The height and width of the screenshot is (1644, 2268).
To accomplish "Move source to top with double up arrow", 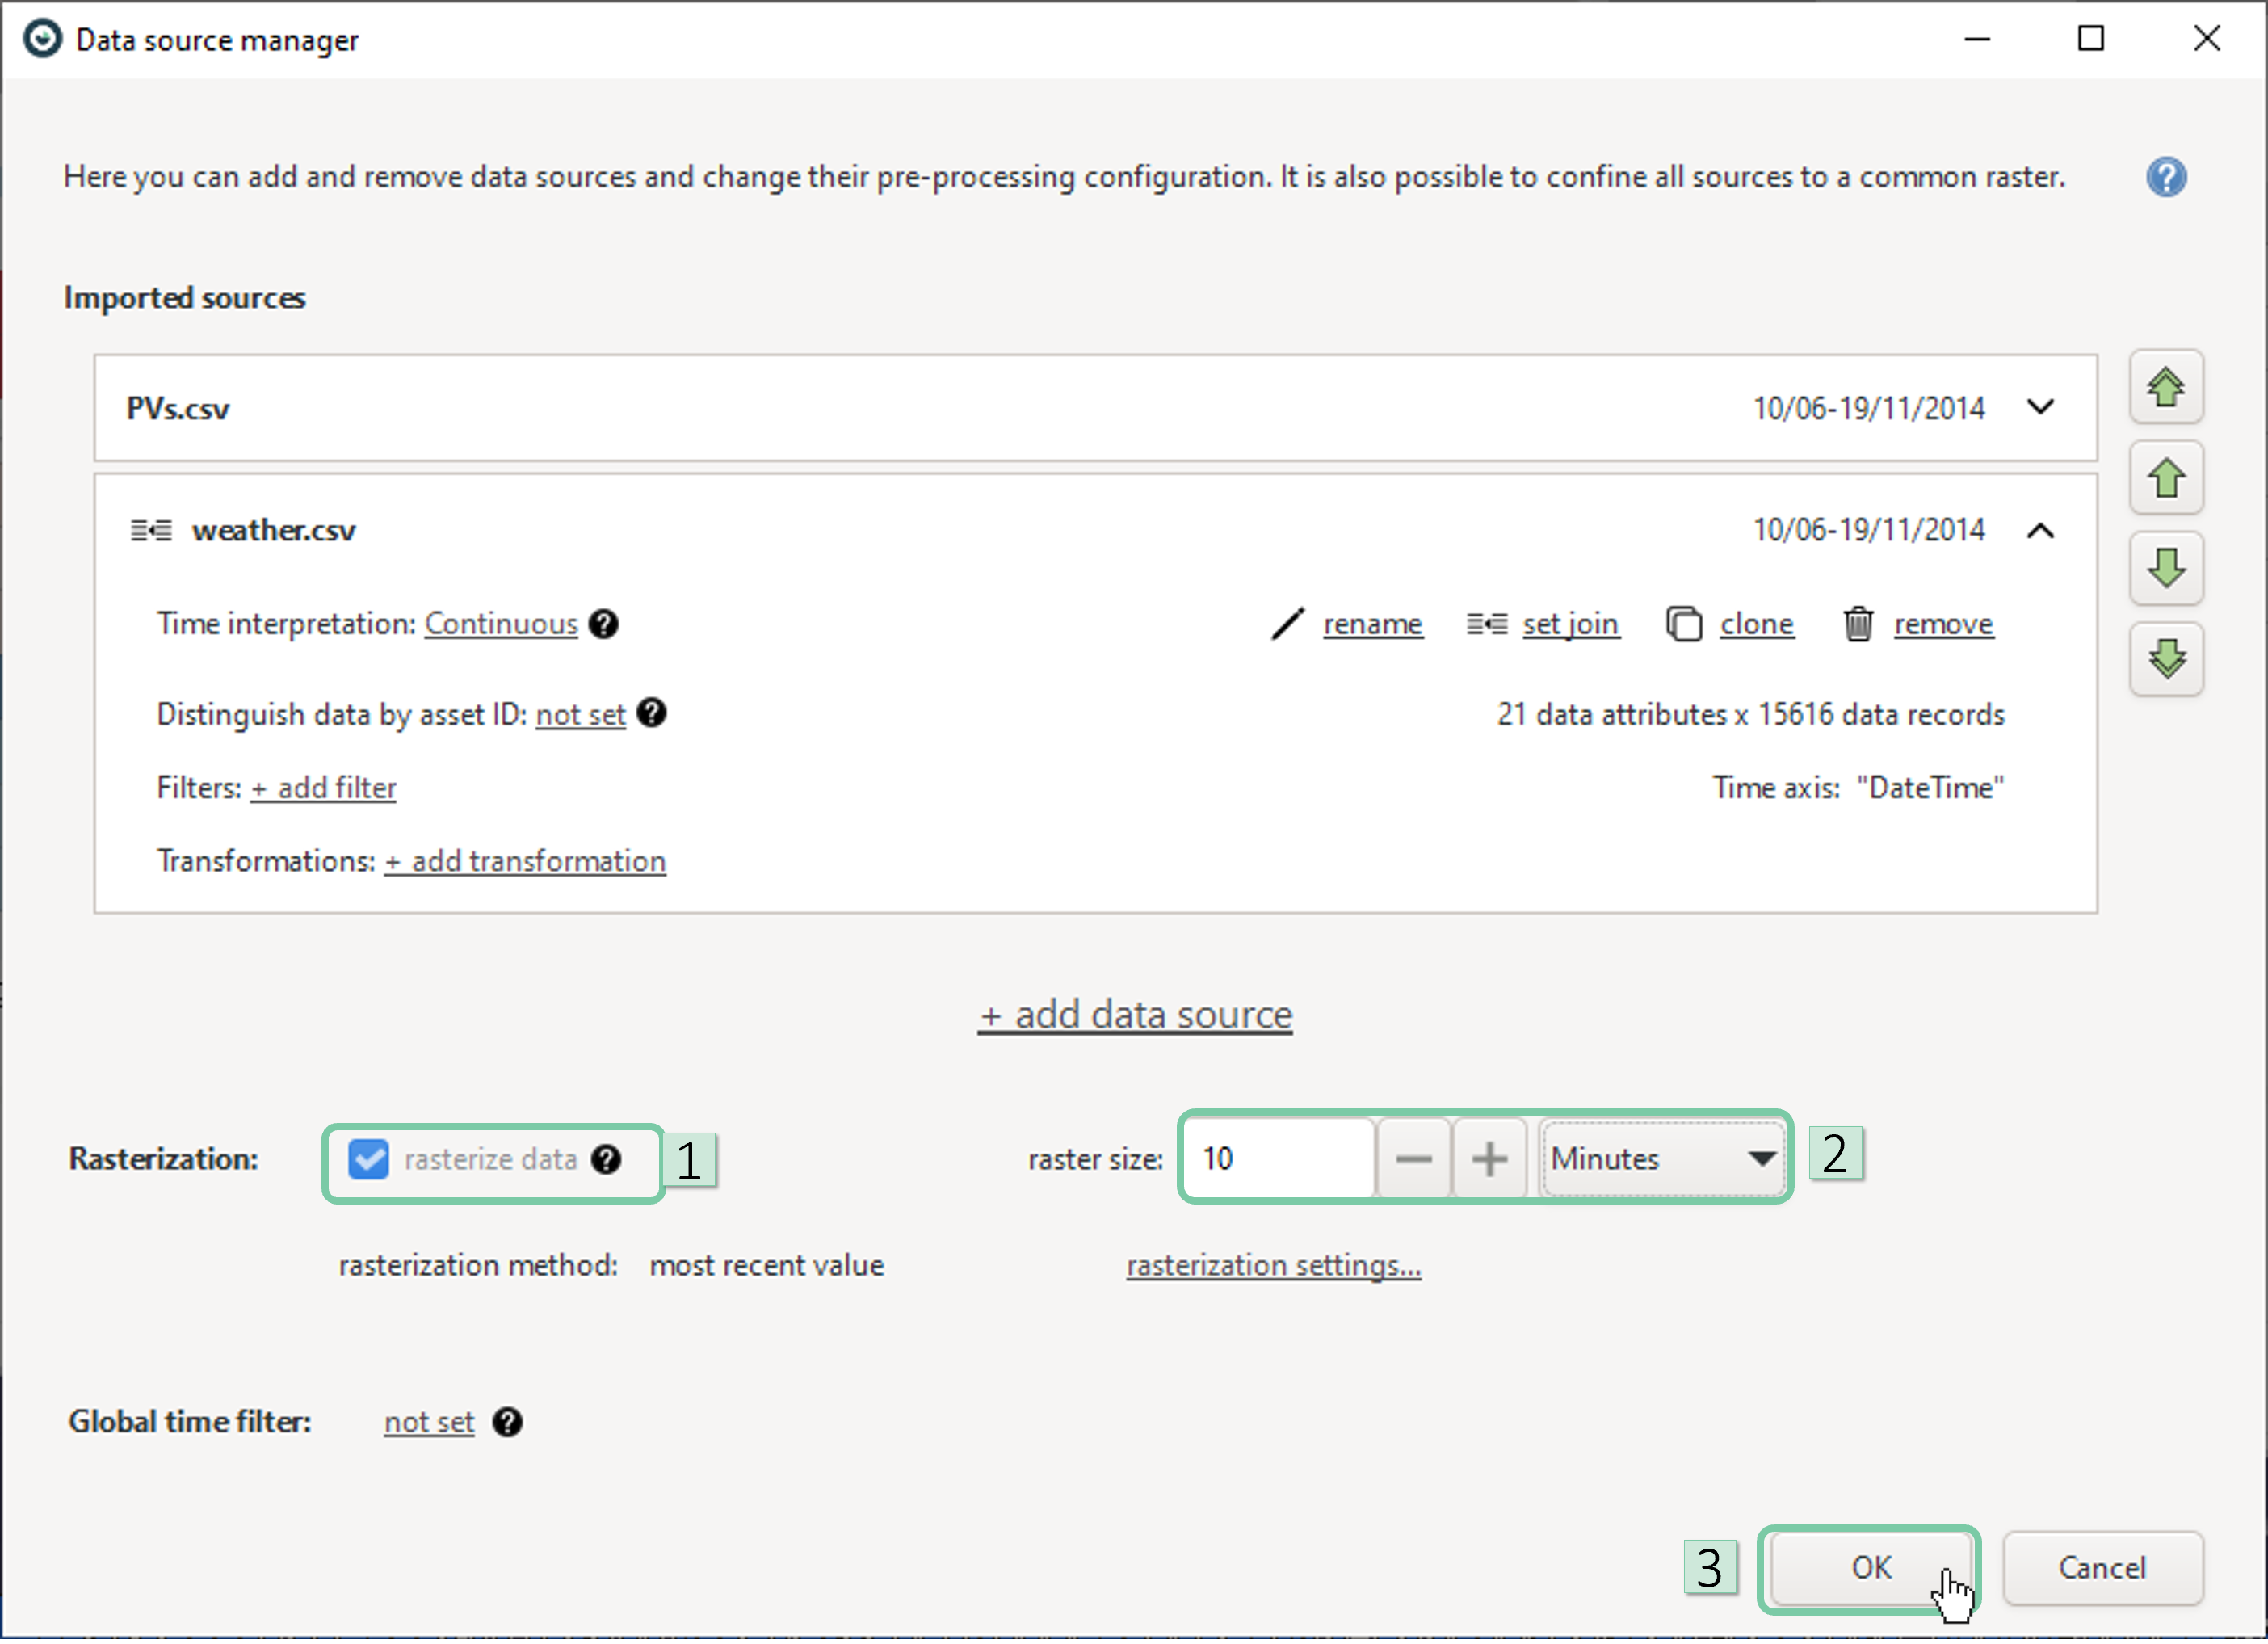I will point(2166,388).
